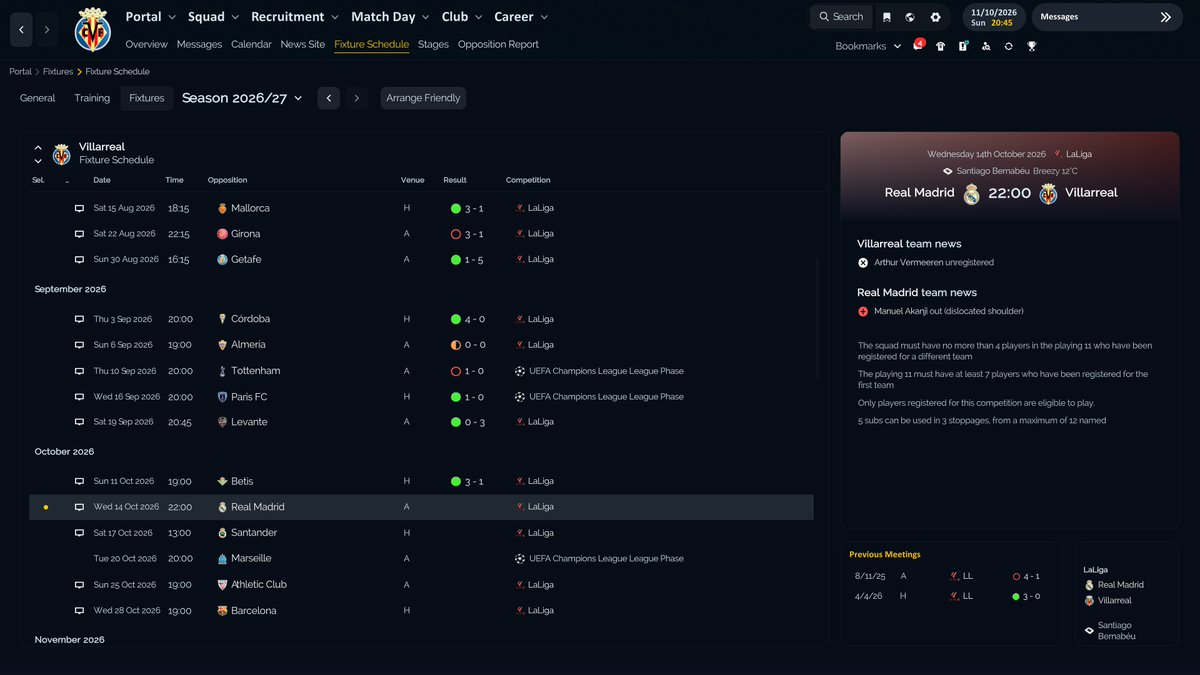Open messages bookmark icon with red badge
Screen dimensions: 1200x675
(x=917, y=46)
